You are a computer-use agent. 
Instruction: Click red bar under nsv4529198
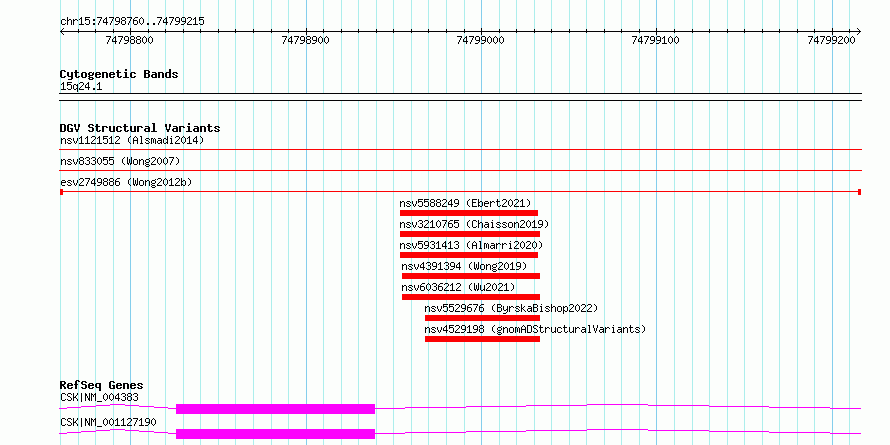click(482, 339)
